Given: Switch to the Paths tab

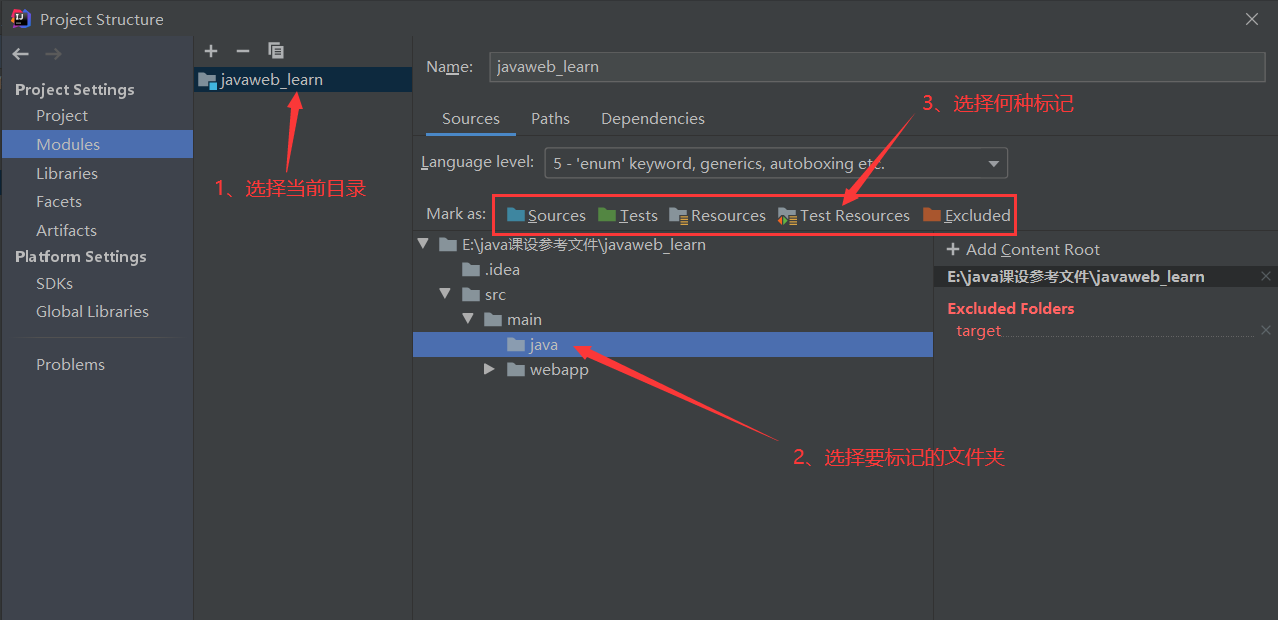Looking at the screenshot, I should (x=550, y=118).
